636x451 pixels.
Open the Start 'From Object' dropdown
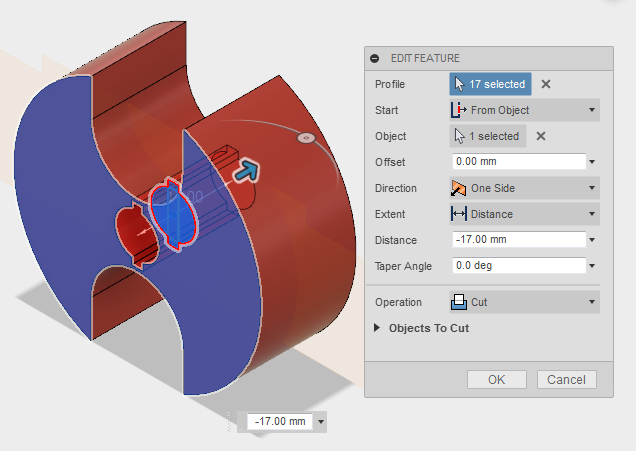click(524, 110)
